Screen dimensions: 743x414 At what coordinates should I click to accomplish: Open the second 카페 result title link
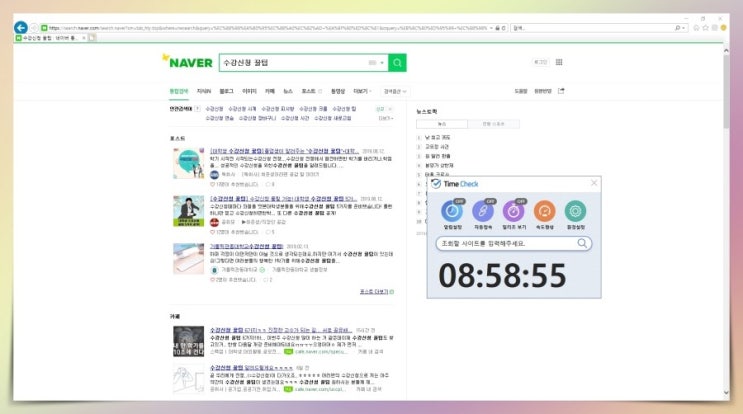(252, 368)
